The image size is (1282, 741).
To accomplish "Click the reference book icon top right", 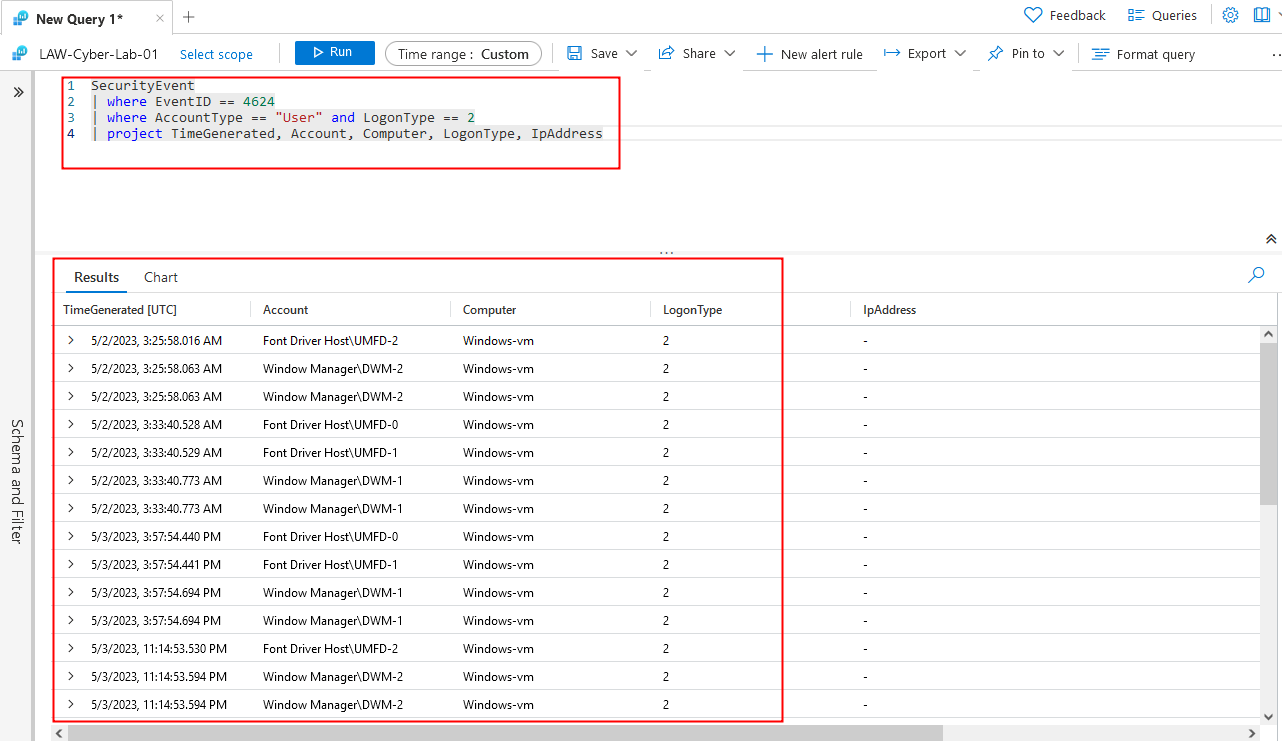I will (1262, 15).
